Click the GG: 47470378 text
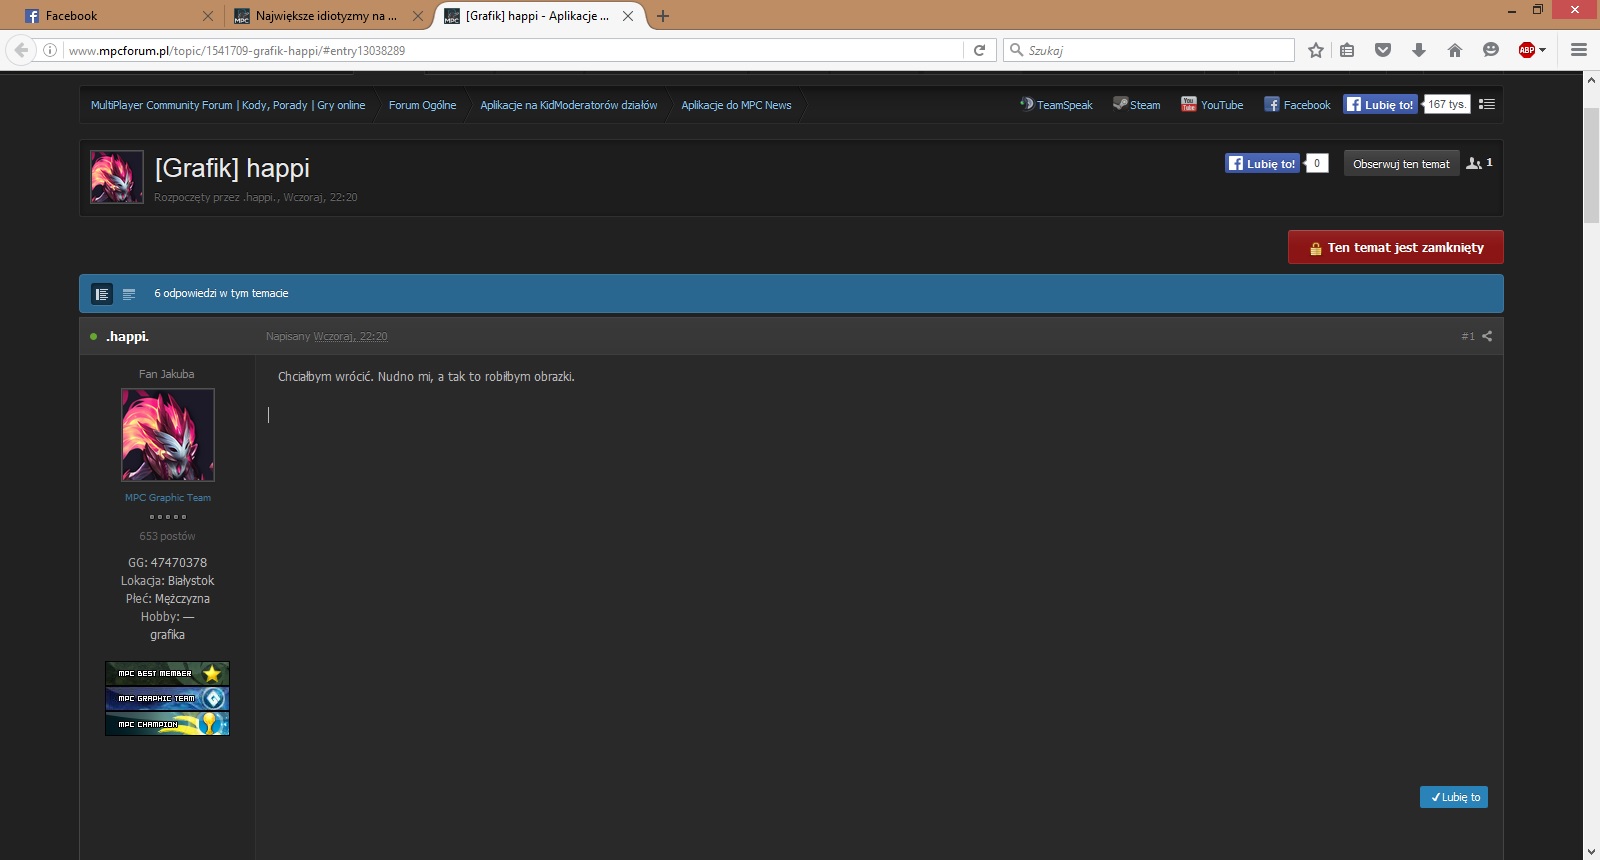Viewport: 1600px width, 860px height. 168,563
